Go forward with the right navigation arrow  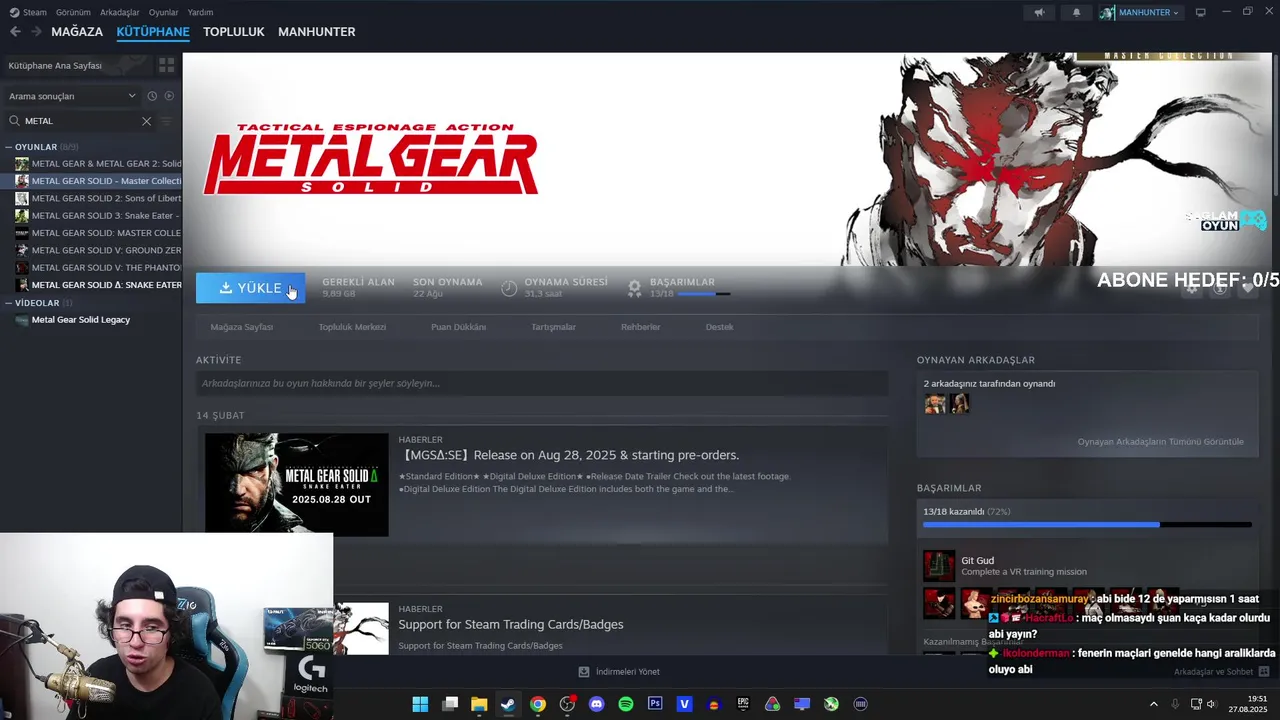(x=36, y=32)
